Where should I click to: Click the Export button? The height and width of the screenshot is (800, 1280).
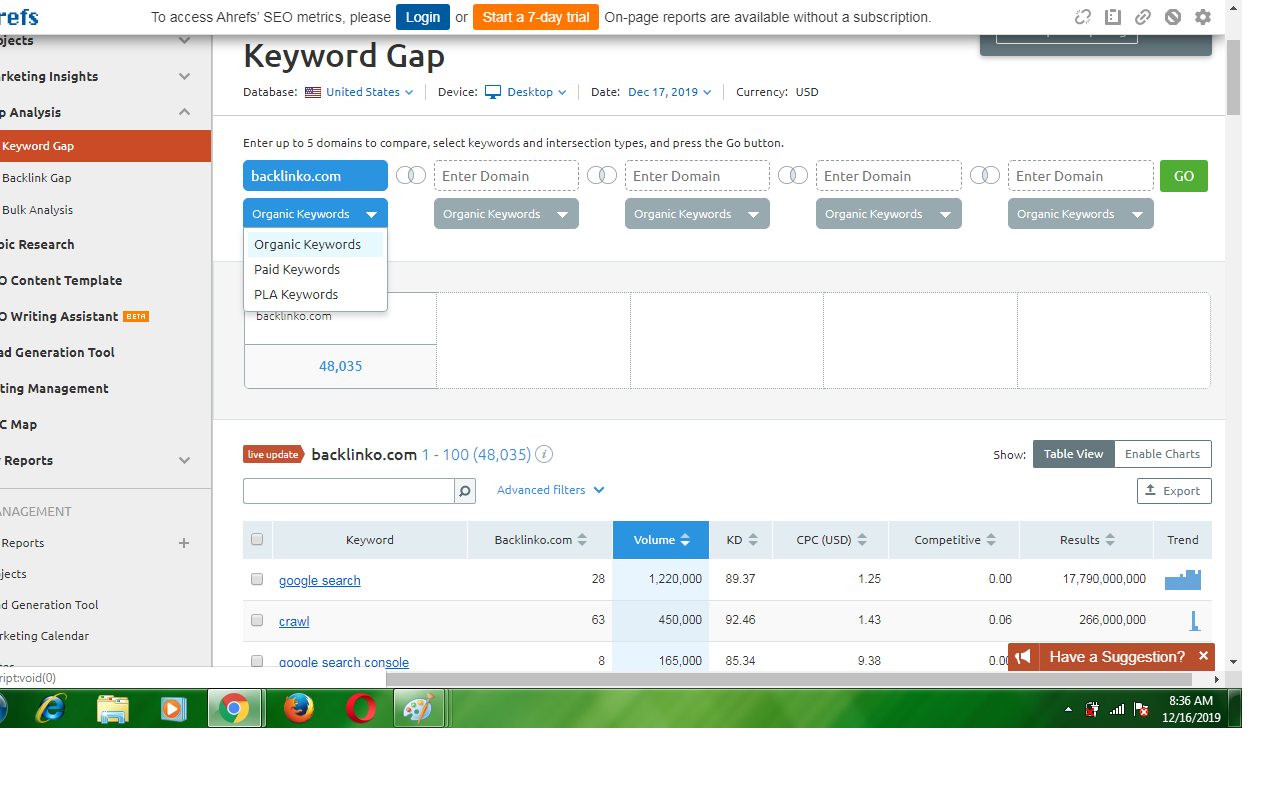point(1174,491)
